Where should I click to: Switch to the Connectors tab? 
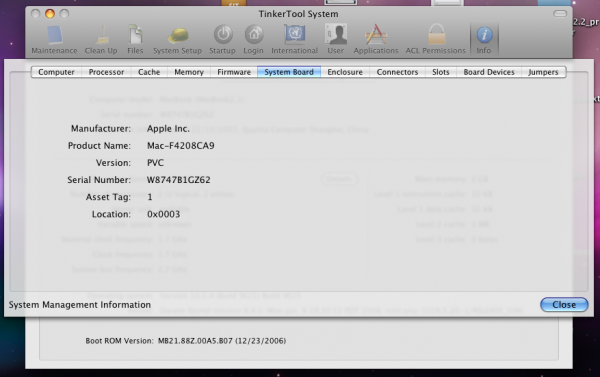(398, 72)
